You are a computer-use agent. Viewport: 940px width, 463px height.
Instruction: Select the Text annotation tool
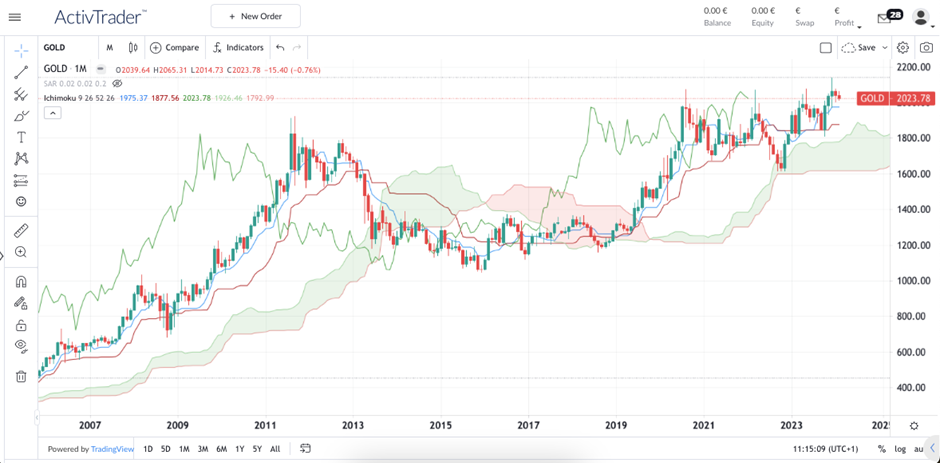click(x=20, y=137)
